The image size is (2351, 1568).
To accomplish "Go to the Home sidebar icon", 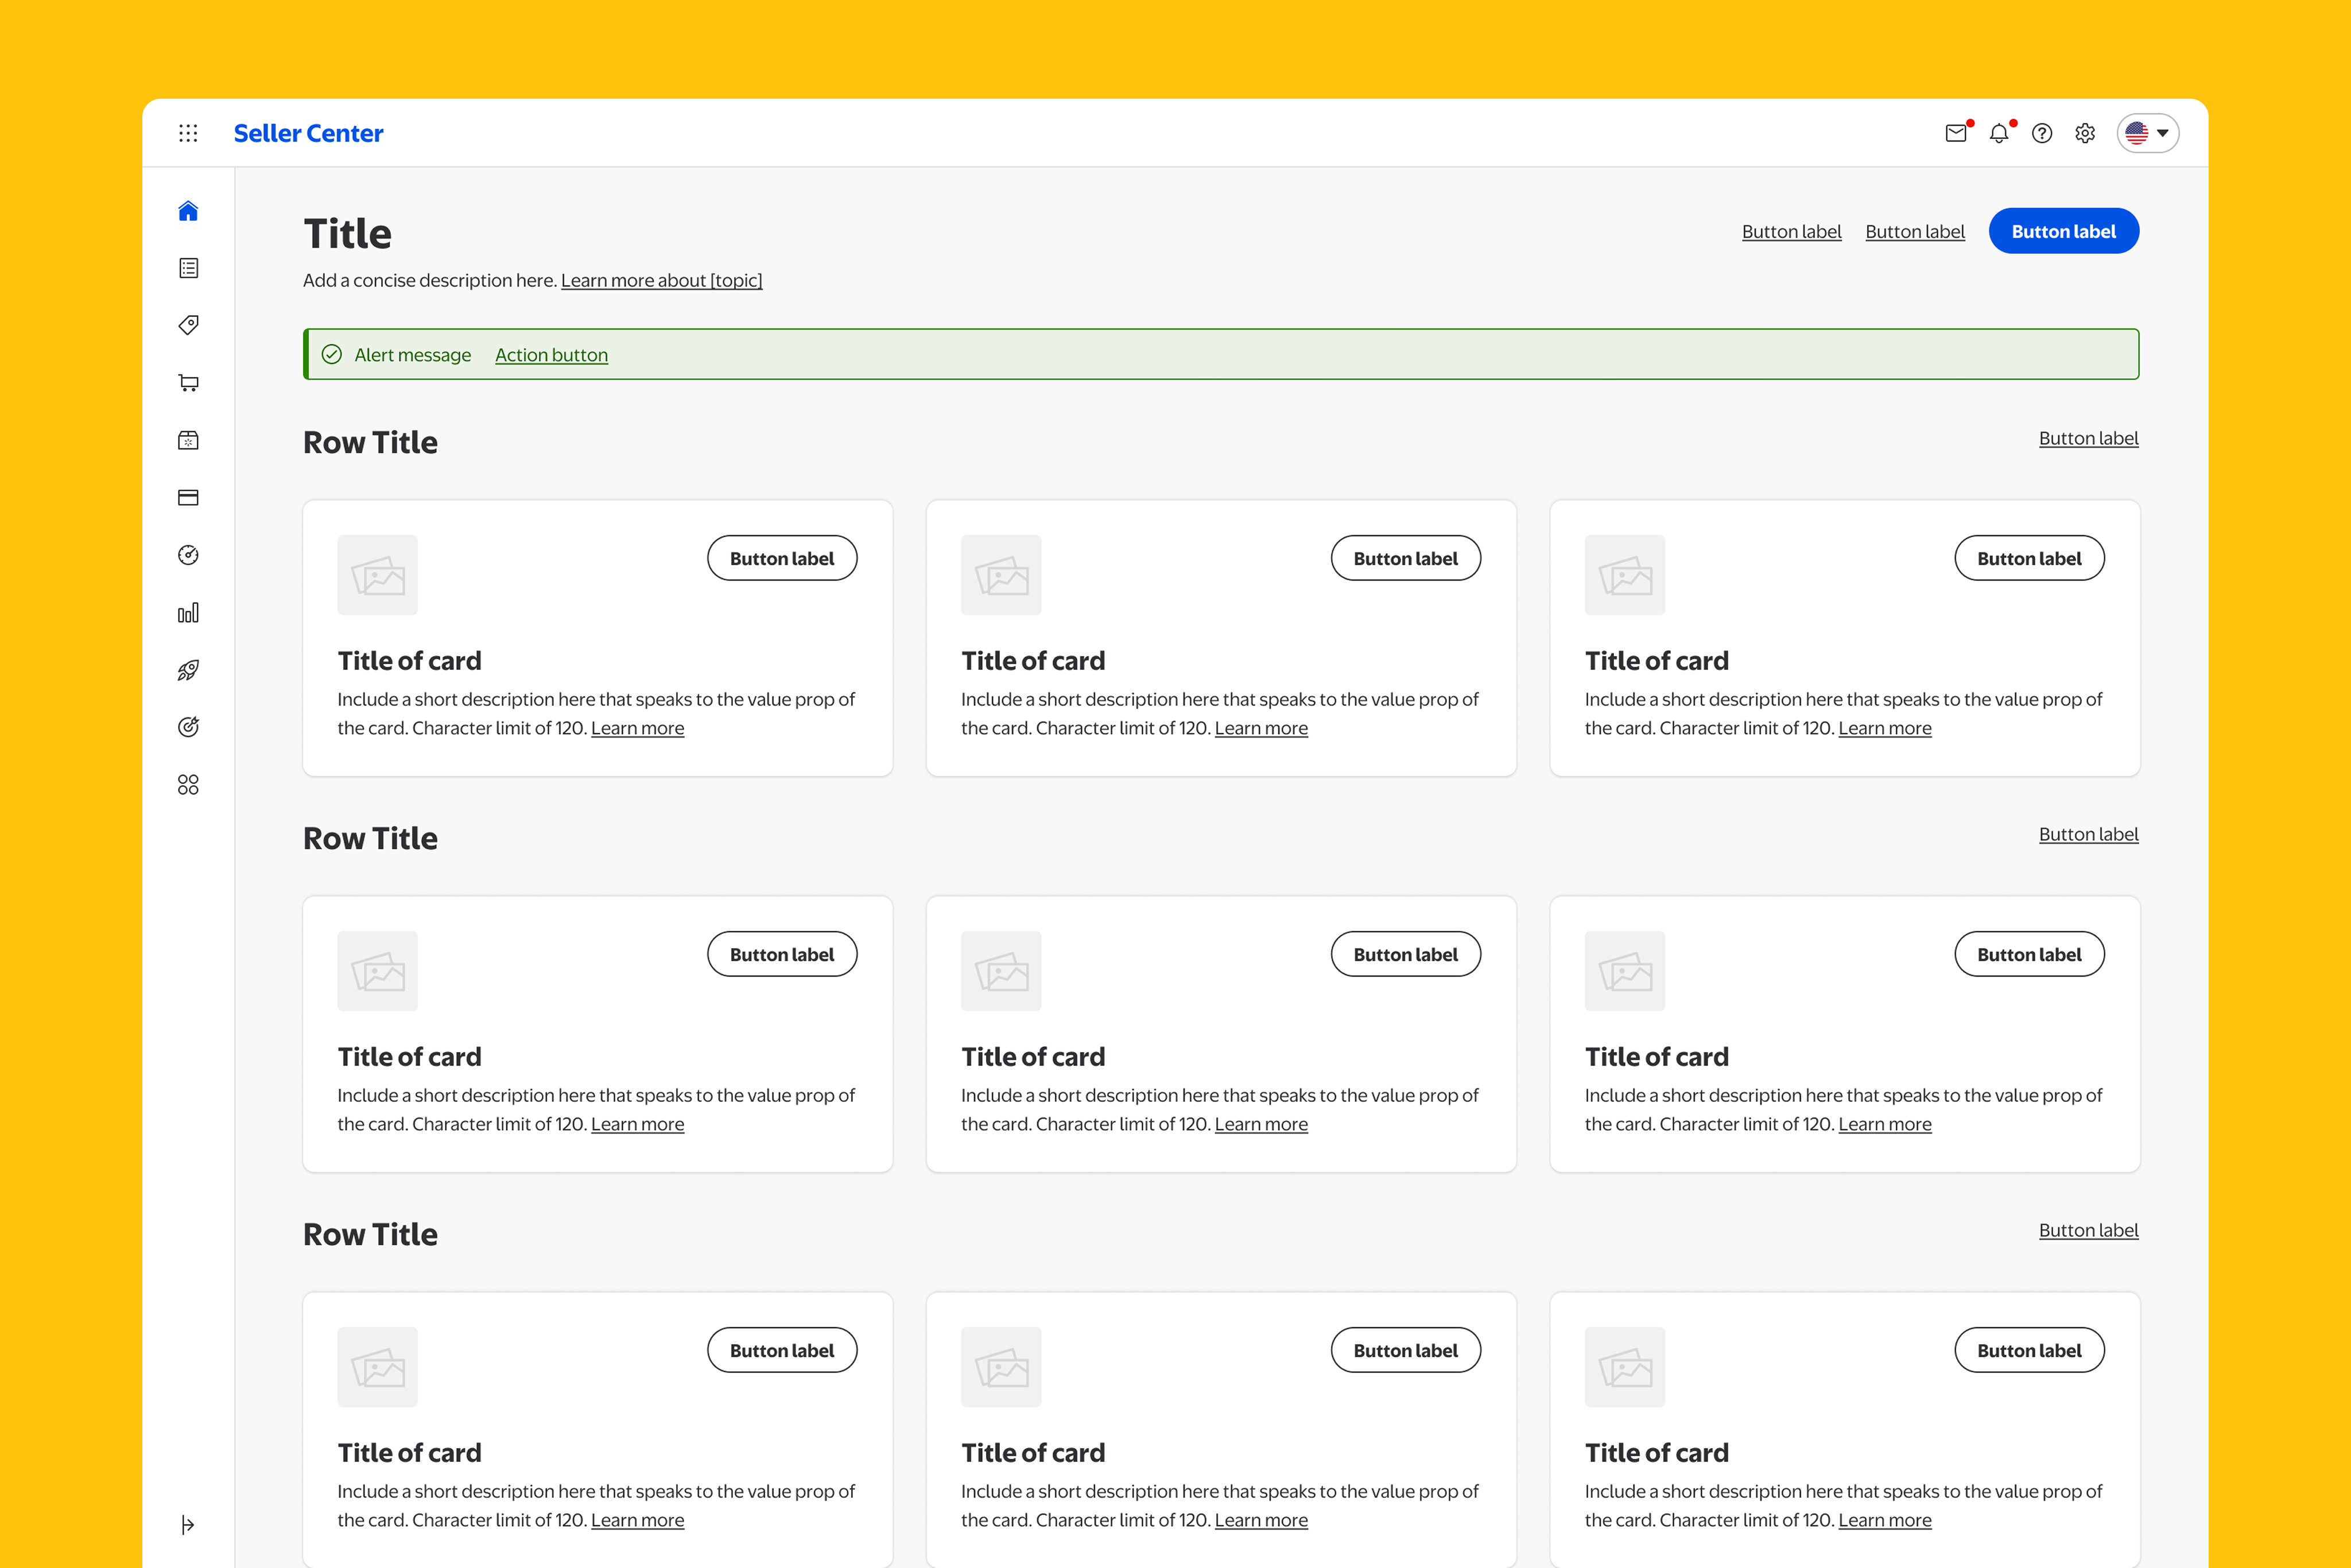I will point(188,211).
